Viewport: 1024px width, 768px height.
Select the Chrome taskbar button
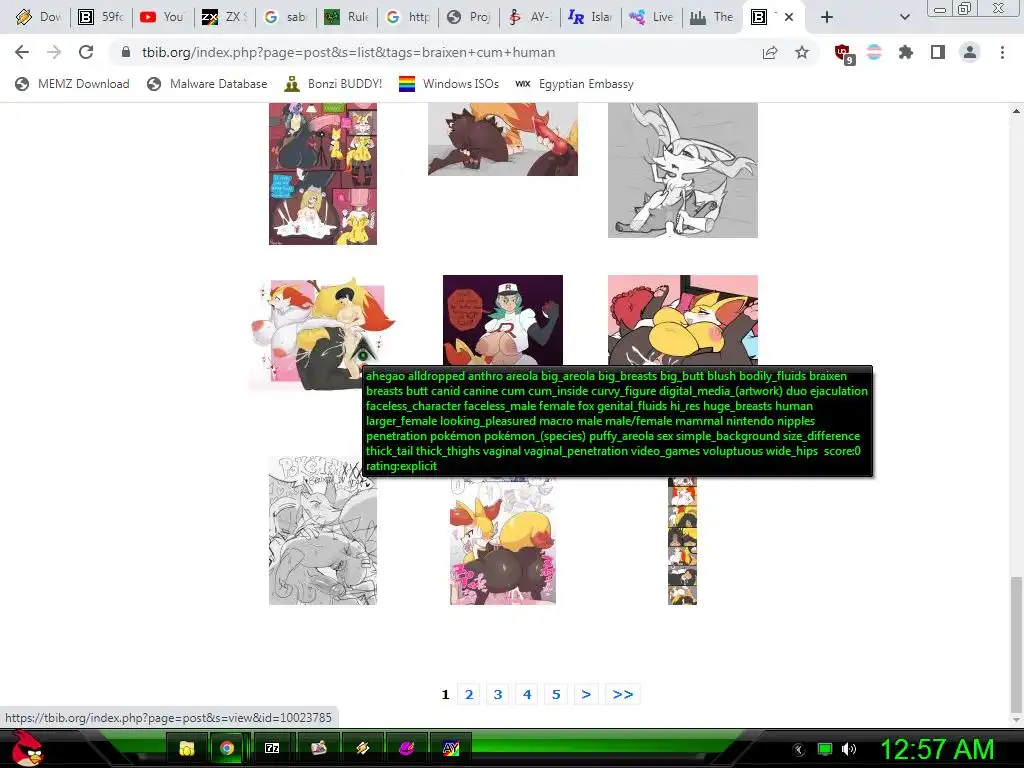click(227, 748)
